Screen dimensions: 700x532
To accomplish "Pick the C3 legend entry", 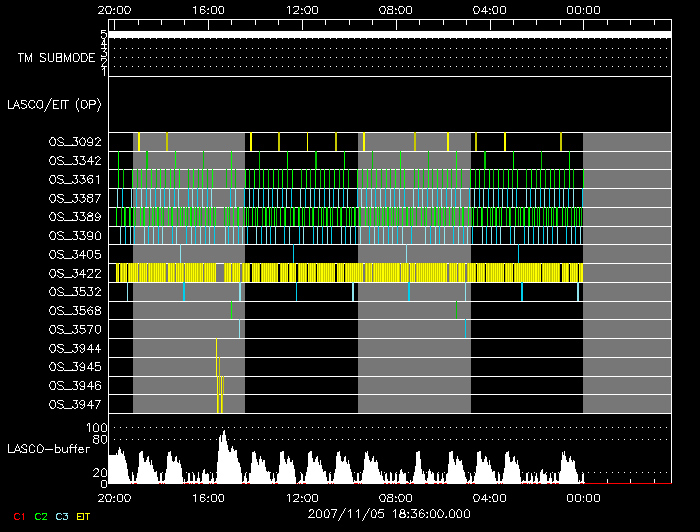I will 63,516.
